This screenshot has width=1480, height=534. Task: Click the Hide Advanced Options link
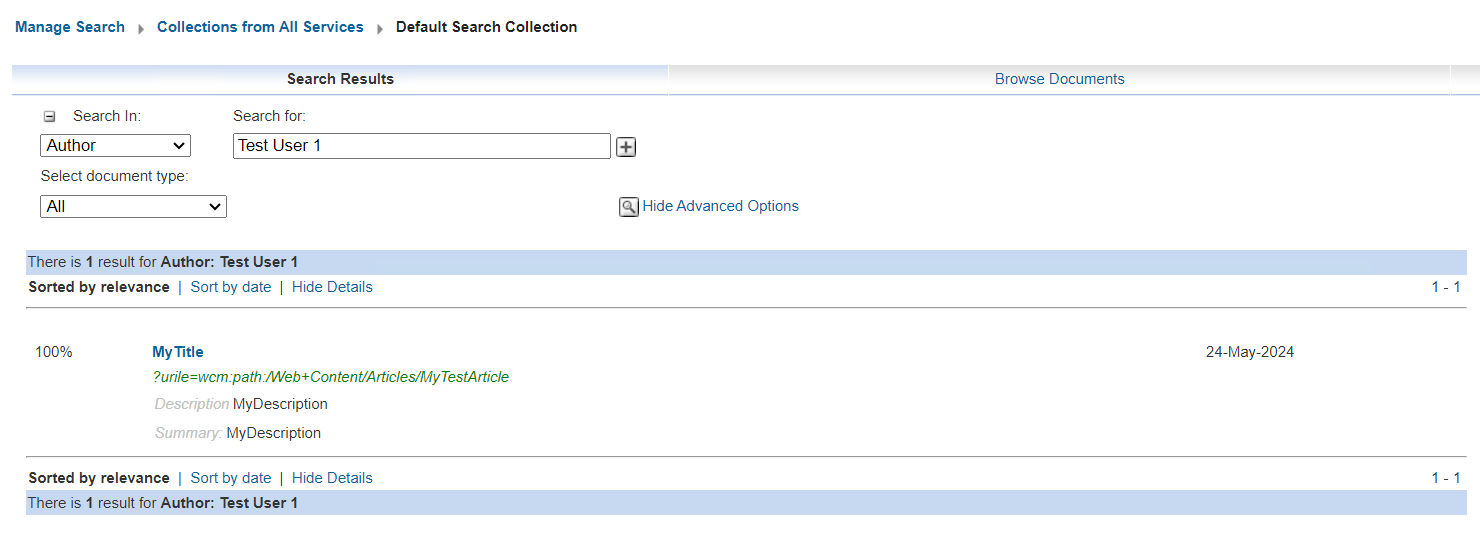click(720, 206)
